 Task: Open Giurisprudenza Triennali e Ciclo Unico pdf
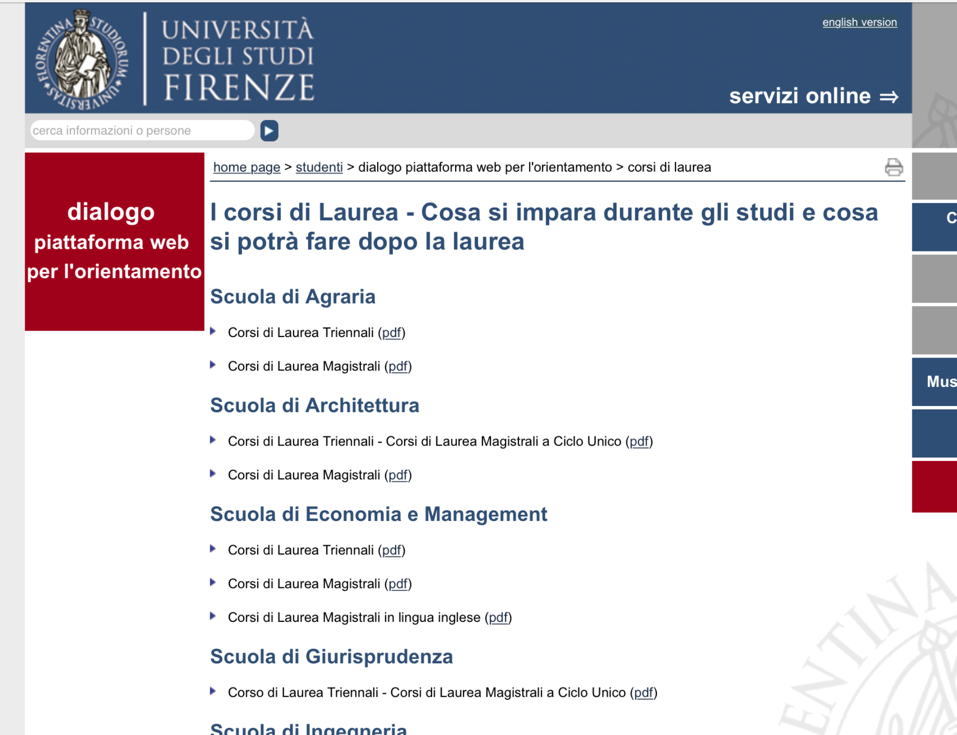[x=644, y=692]
